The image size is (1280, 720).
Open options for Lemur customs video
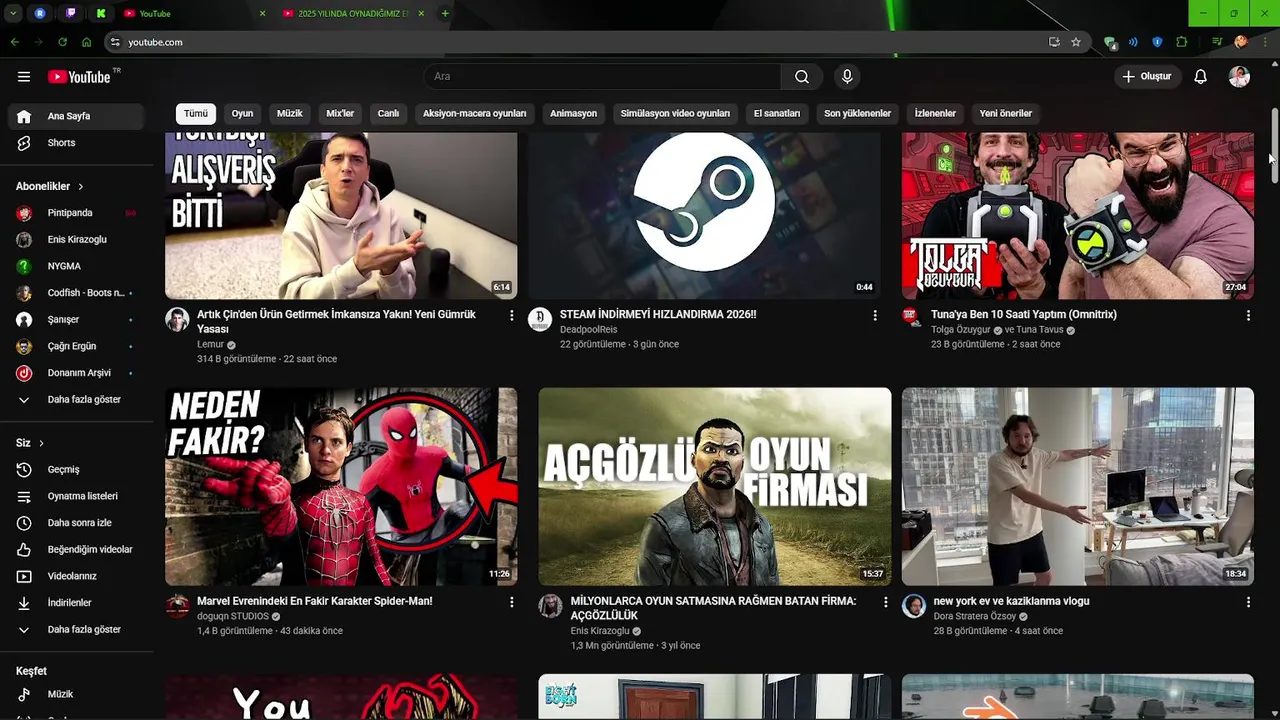click(512, 315)
